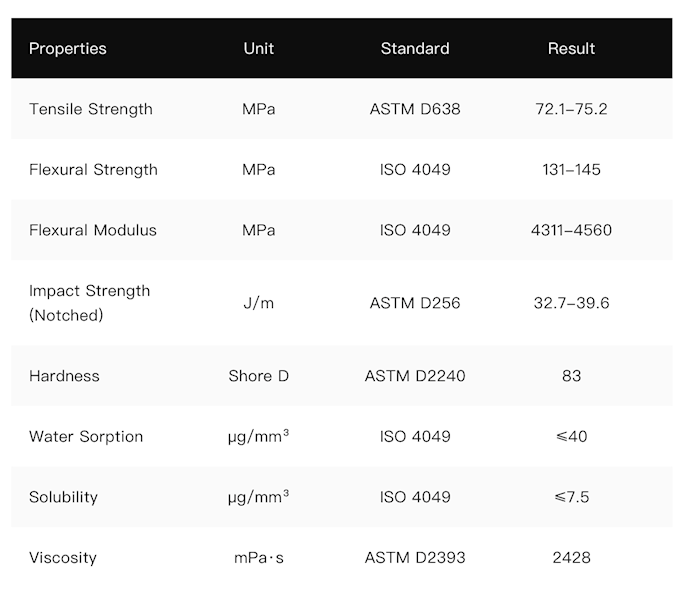Click the Flexural Strength property cell
The image size is (686, 600).
click(93, 170)
